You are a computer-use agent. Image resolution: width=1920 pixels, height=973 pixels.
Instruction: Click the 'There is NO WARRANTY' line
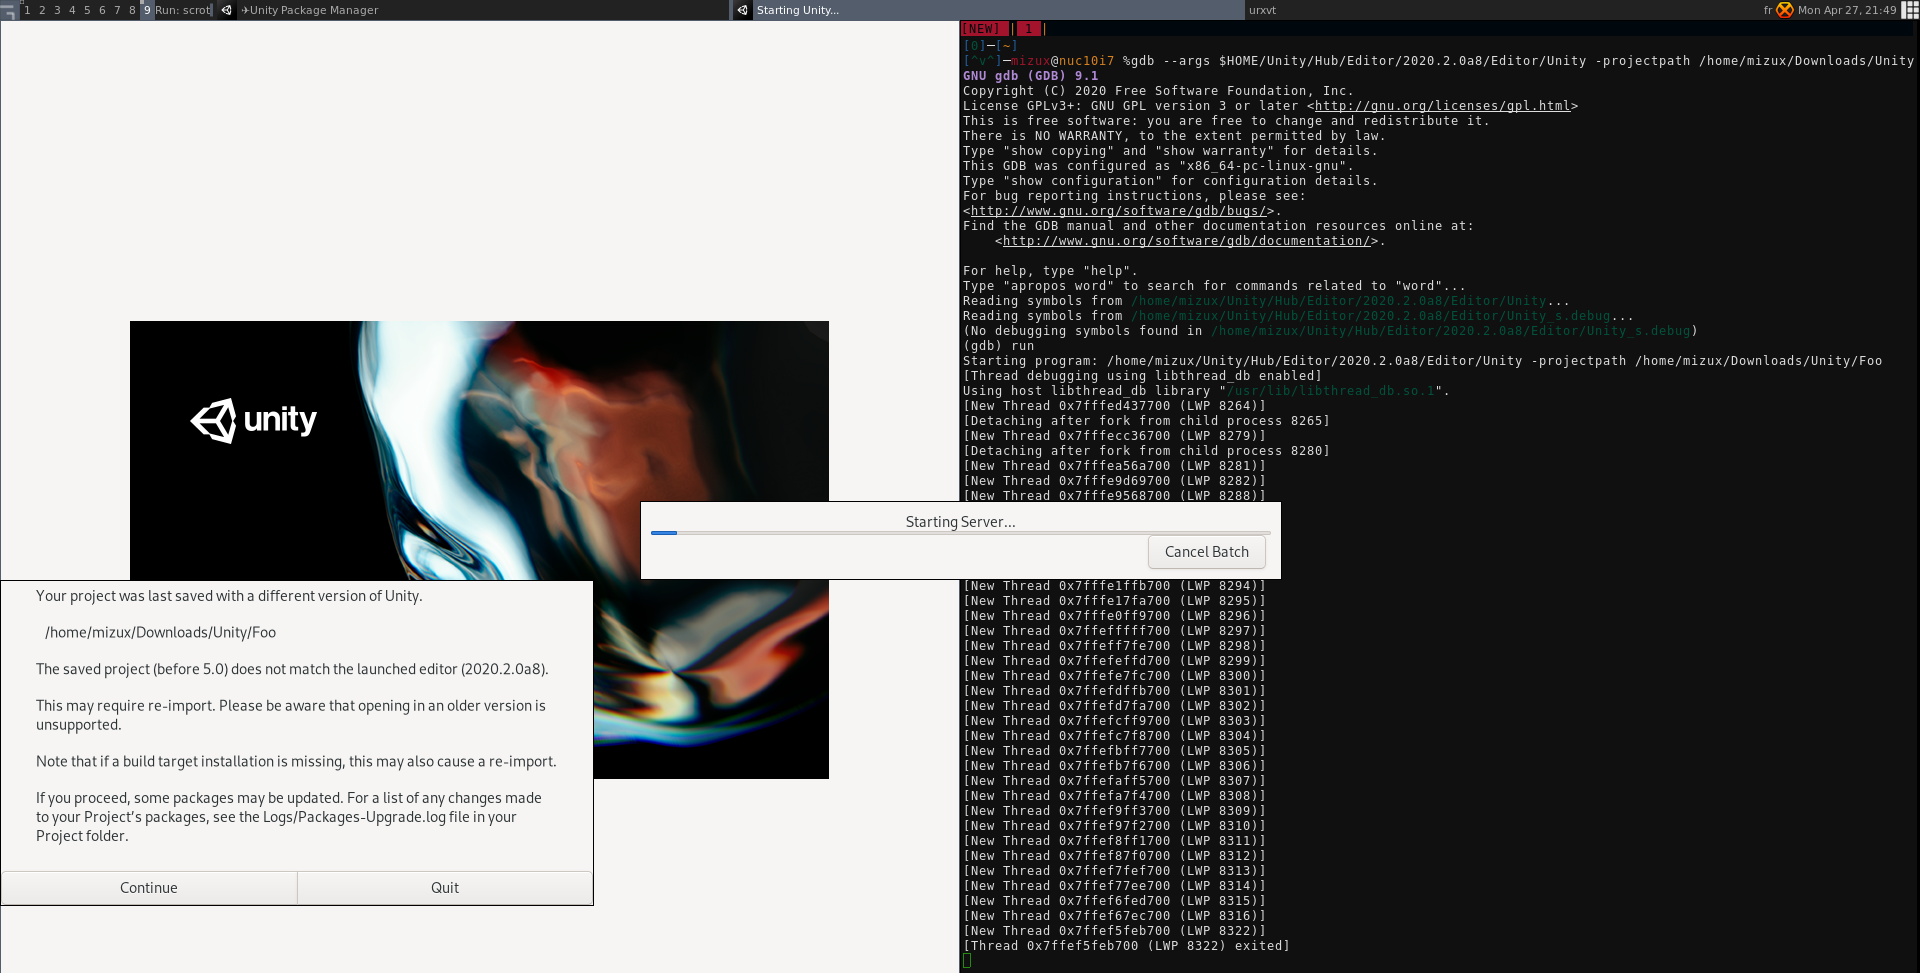pyautogui.click(x=1174, y=136)
